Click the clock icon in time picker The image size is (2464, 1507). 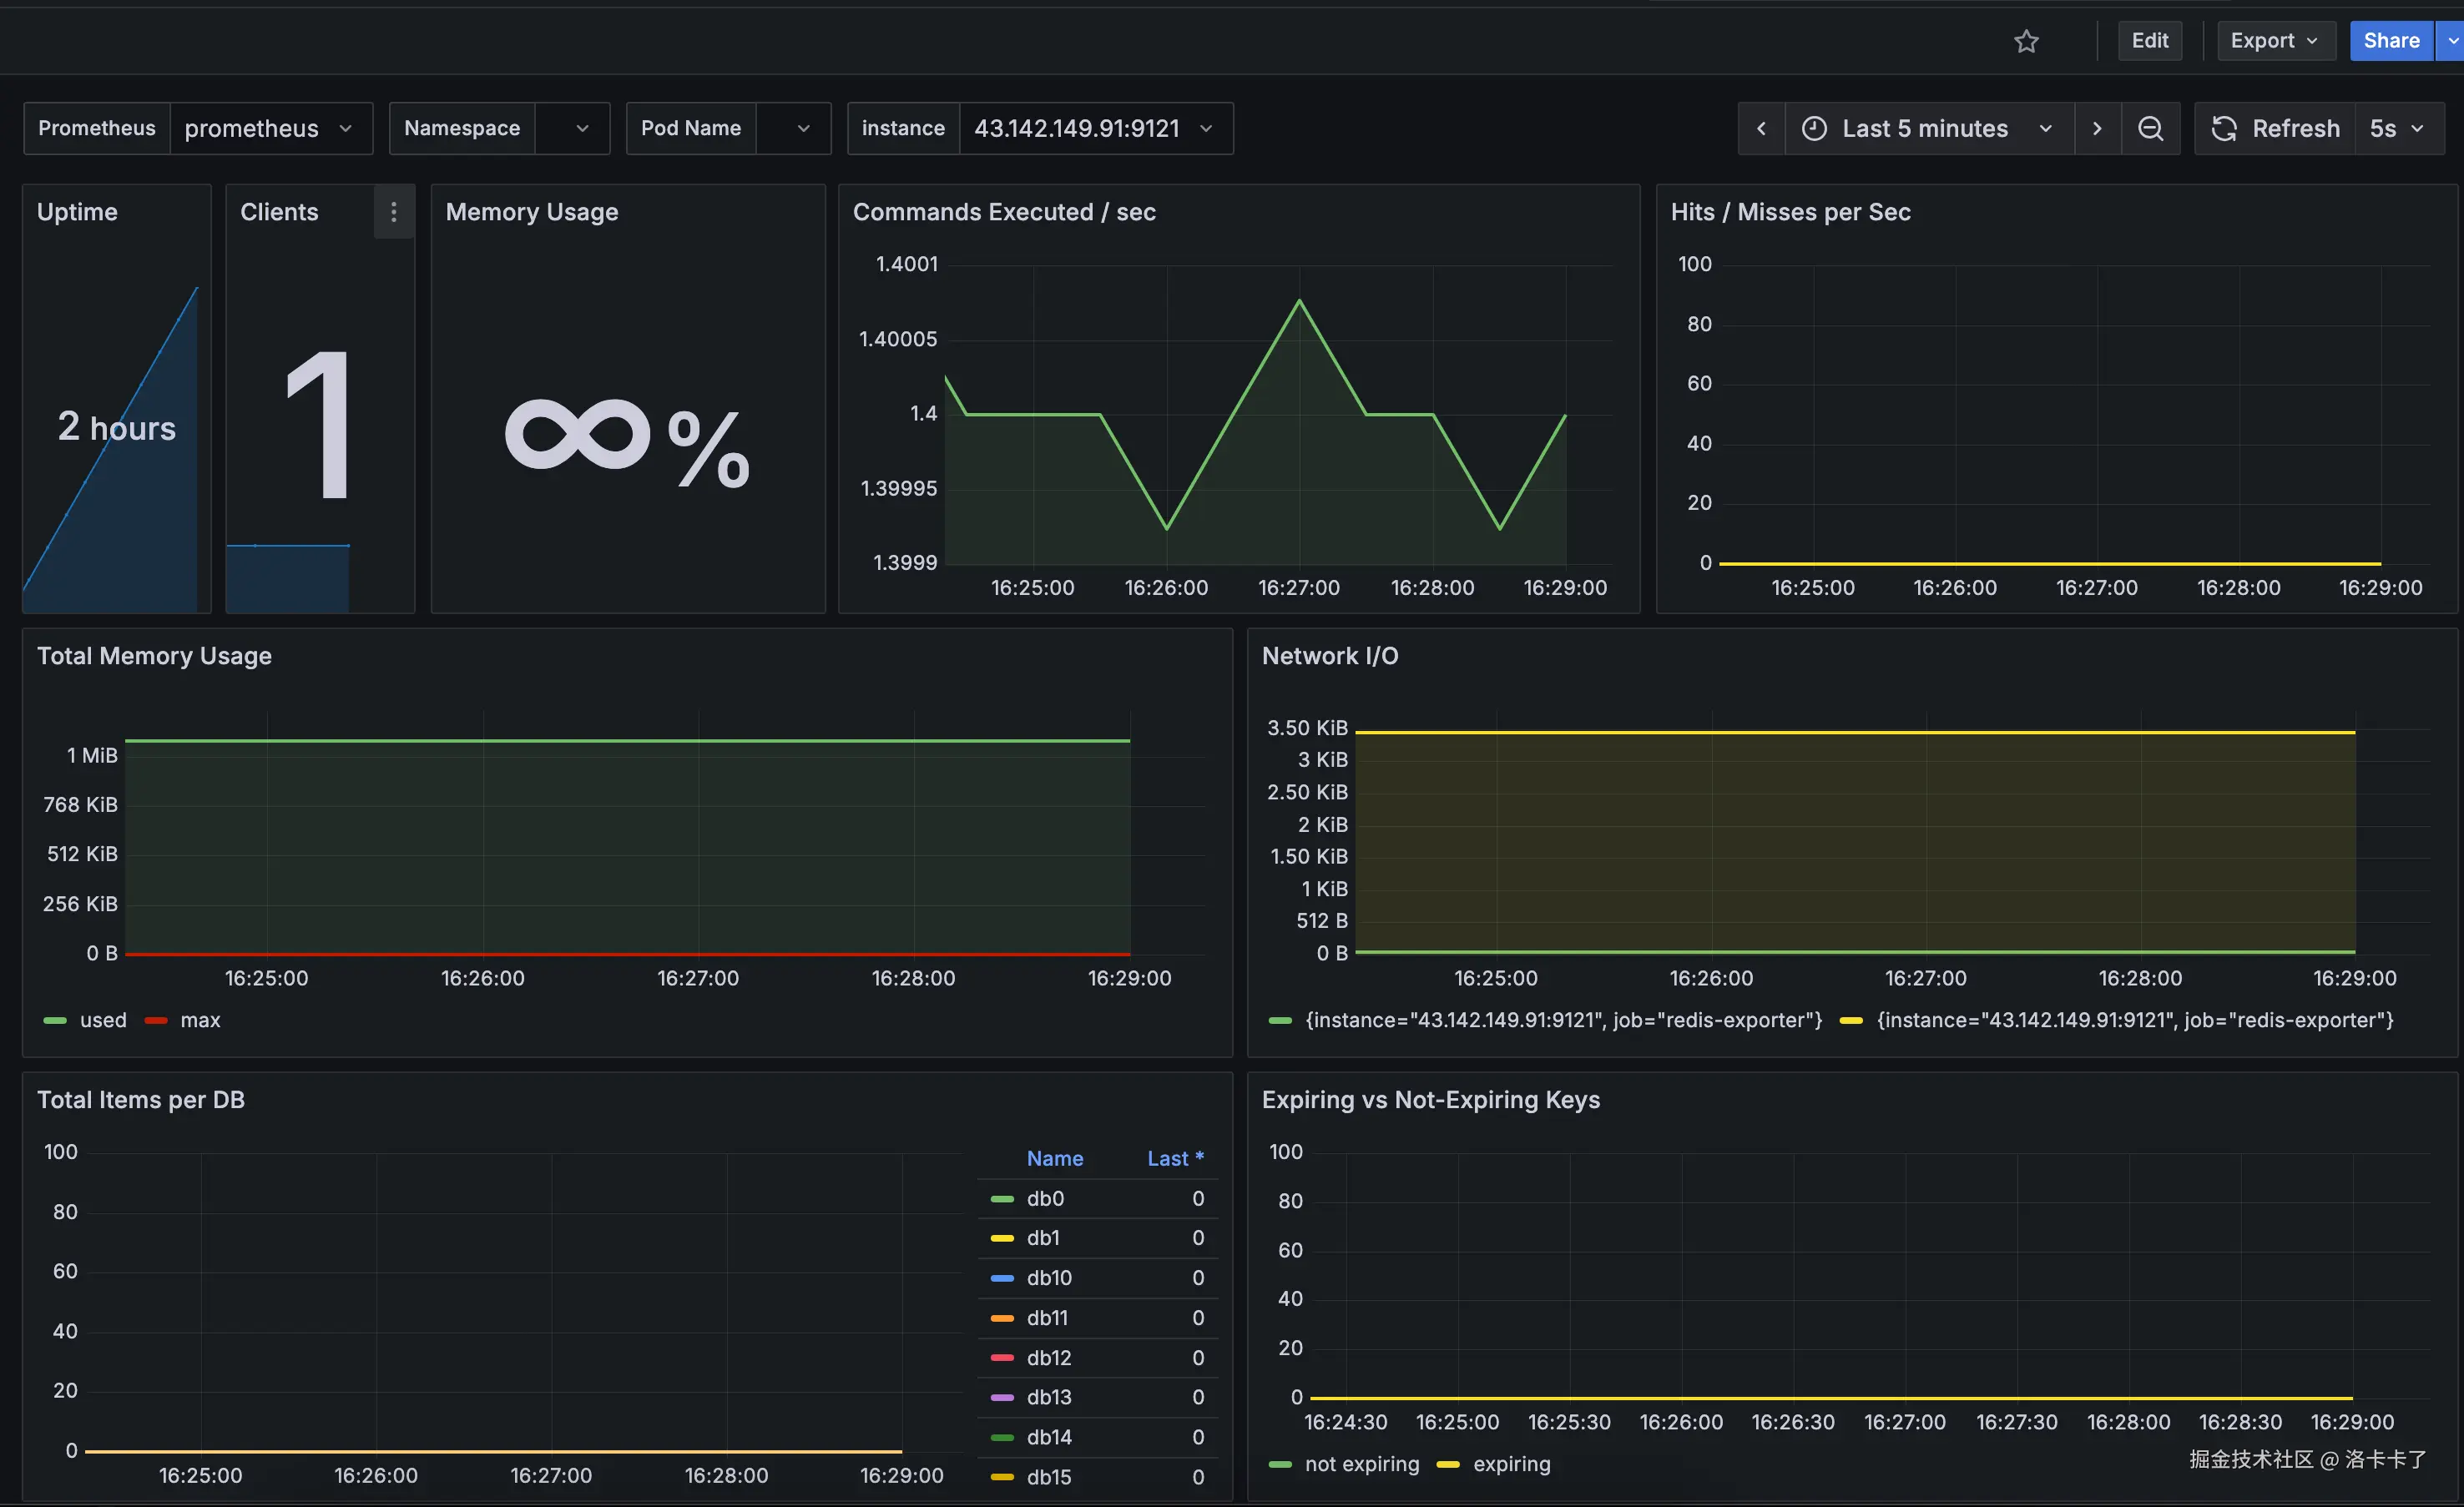[x=1814, y=129]
